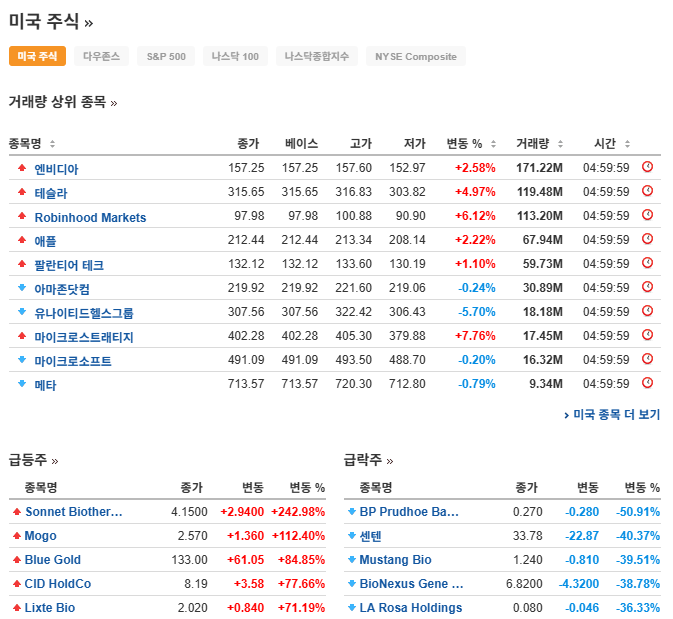The width and height of the screenshot is (673, 619).
Task: Click the clock icon in the 마이크로소프트 row
Action: coord(647,359)
